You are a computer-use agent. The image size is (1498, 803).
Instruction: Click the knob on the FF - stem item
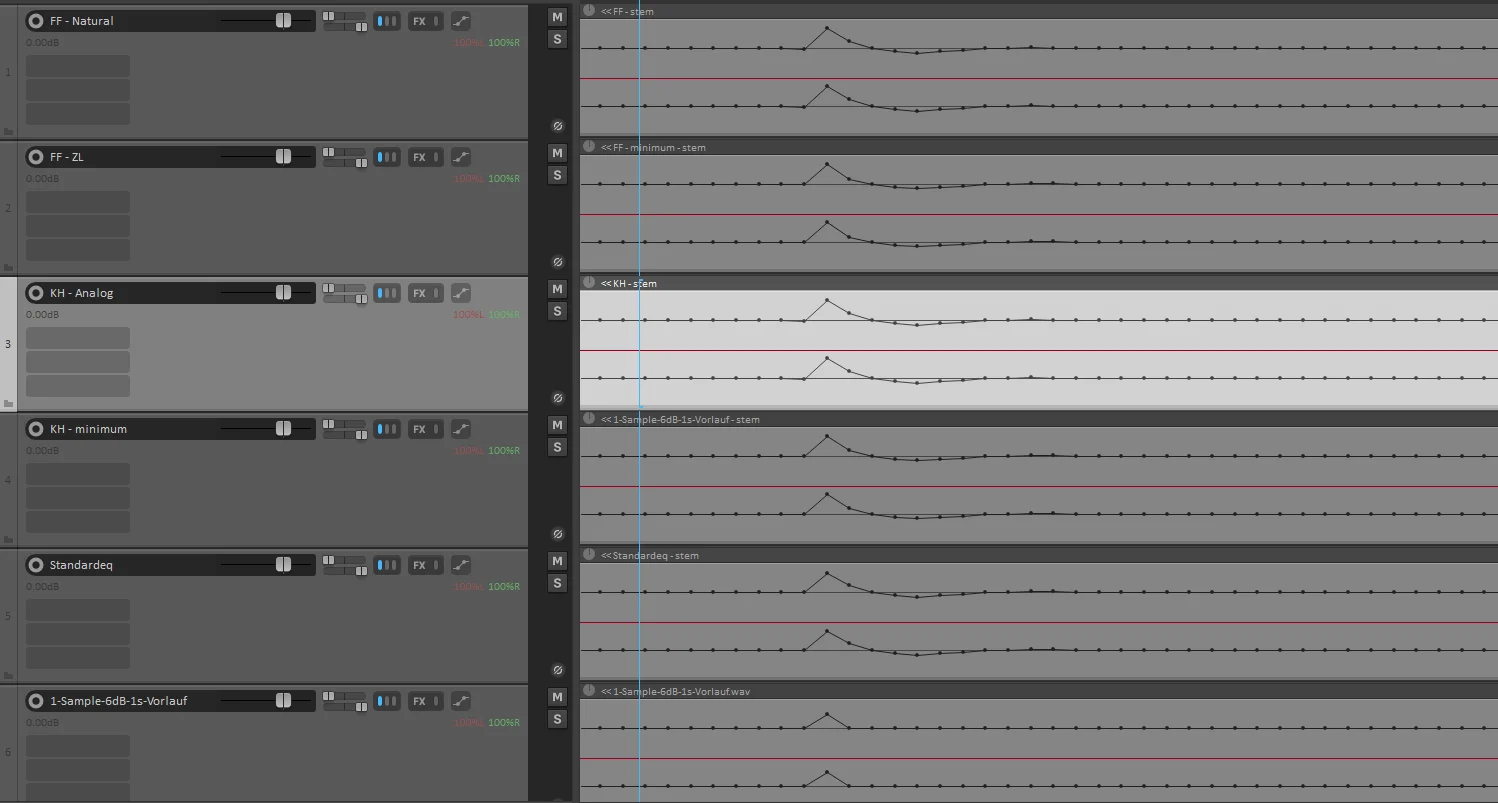(x=589, y=11)
